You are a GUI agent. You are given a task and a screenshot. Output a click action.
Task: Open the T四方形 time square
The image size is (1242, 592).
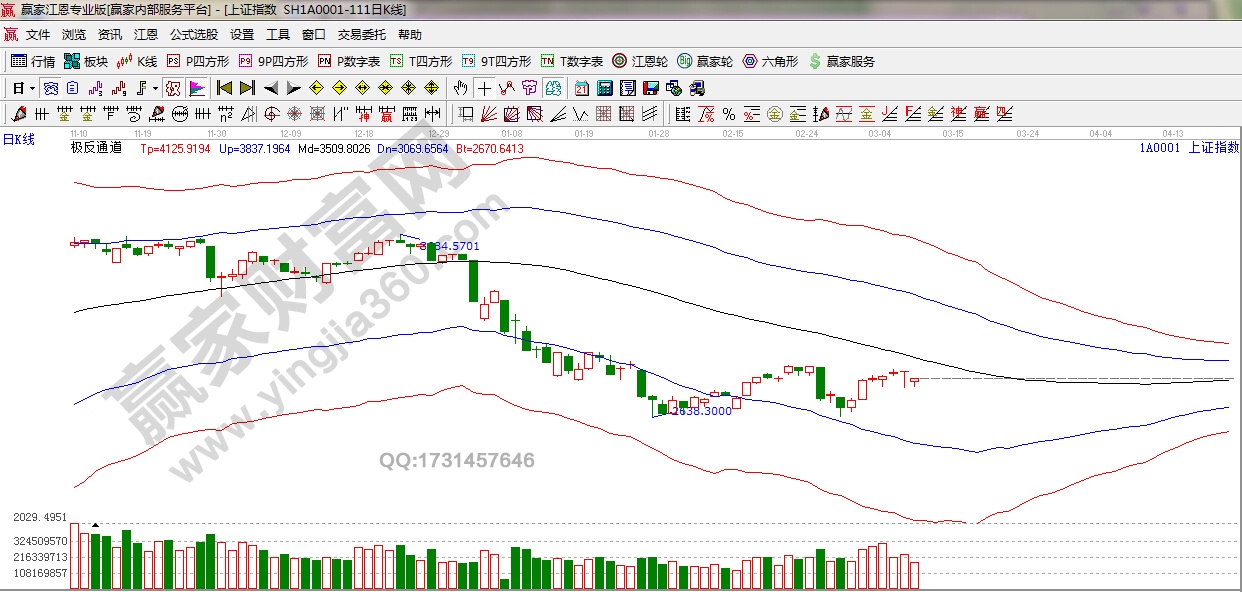[x=421, y=61]
